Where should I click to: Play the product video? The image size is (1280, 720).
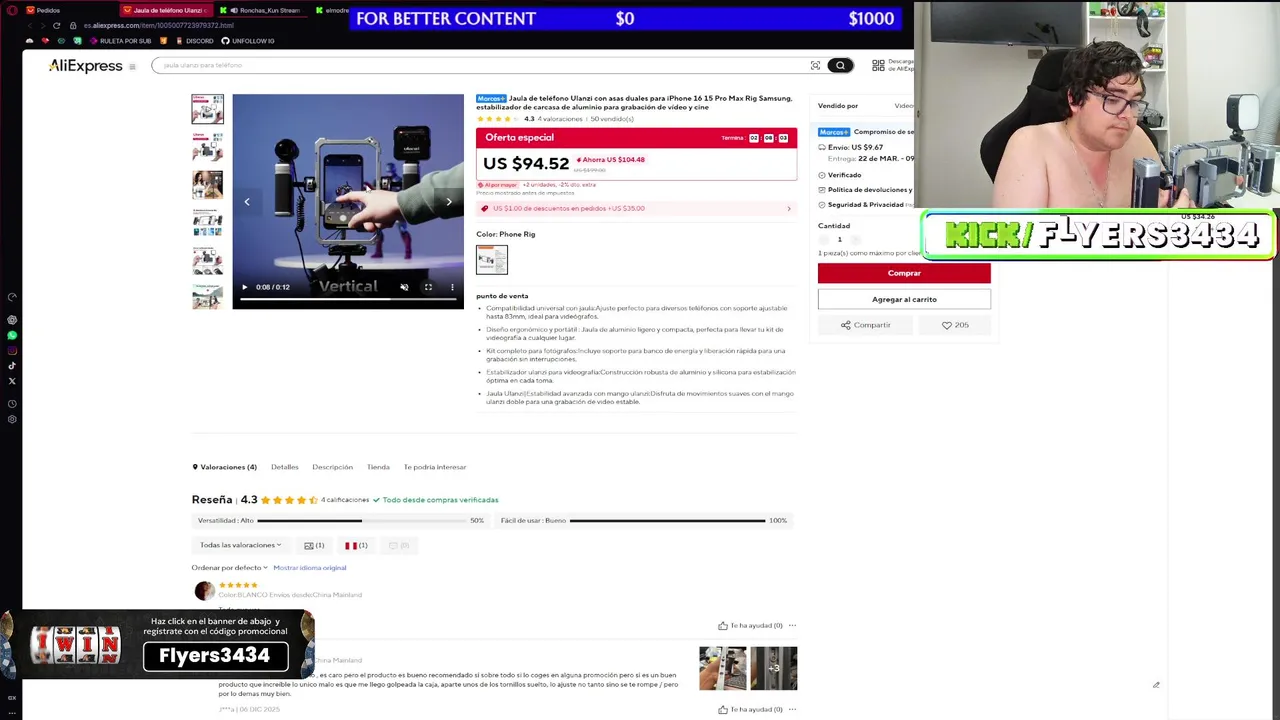tap(244, 287)
